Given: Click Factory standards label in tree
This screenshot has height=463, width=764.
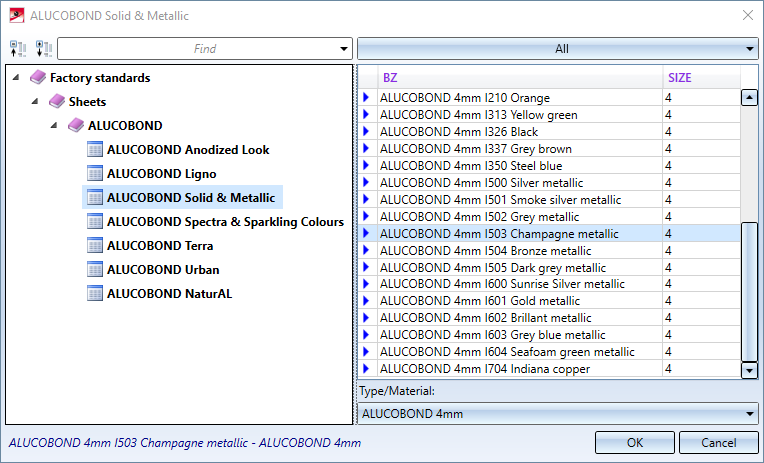Looking at the screenshot, I should tap(100, 78).
